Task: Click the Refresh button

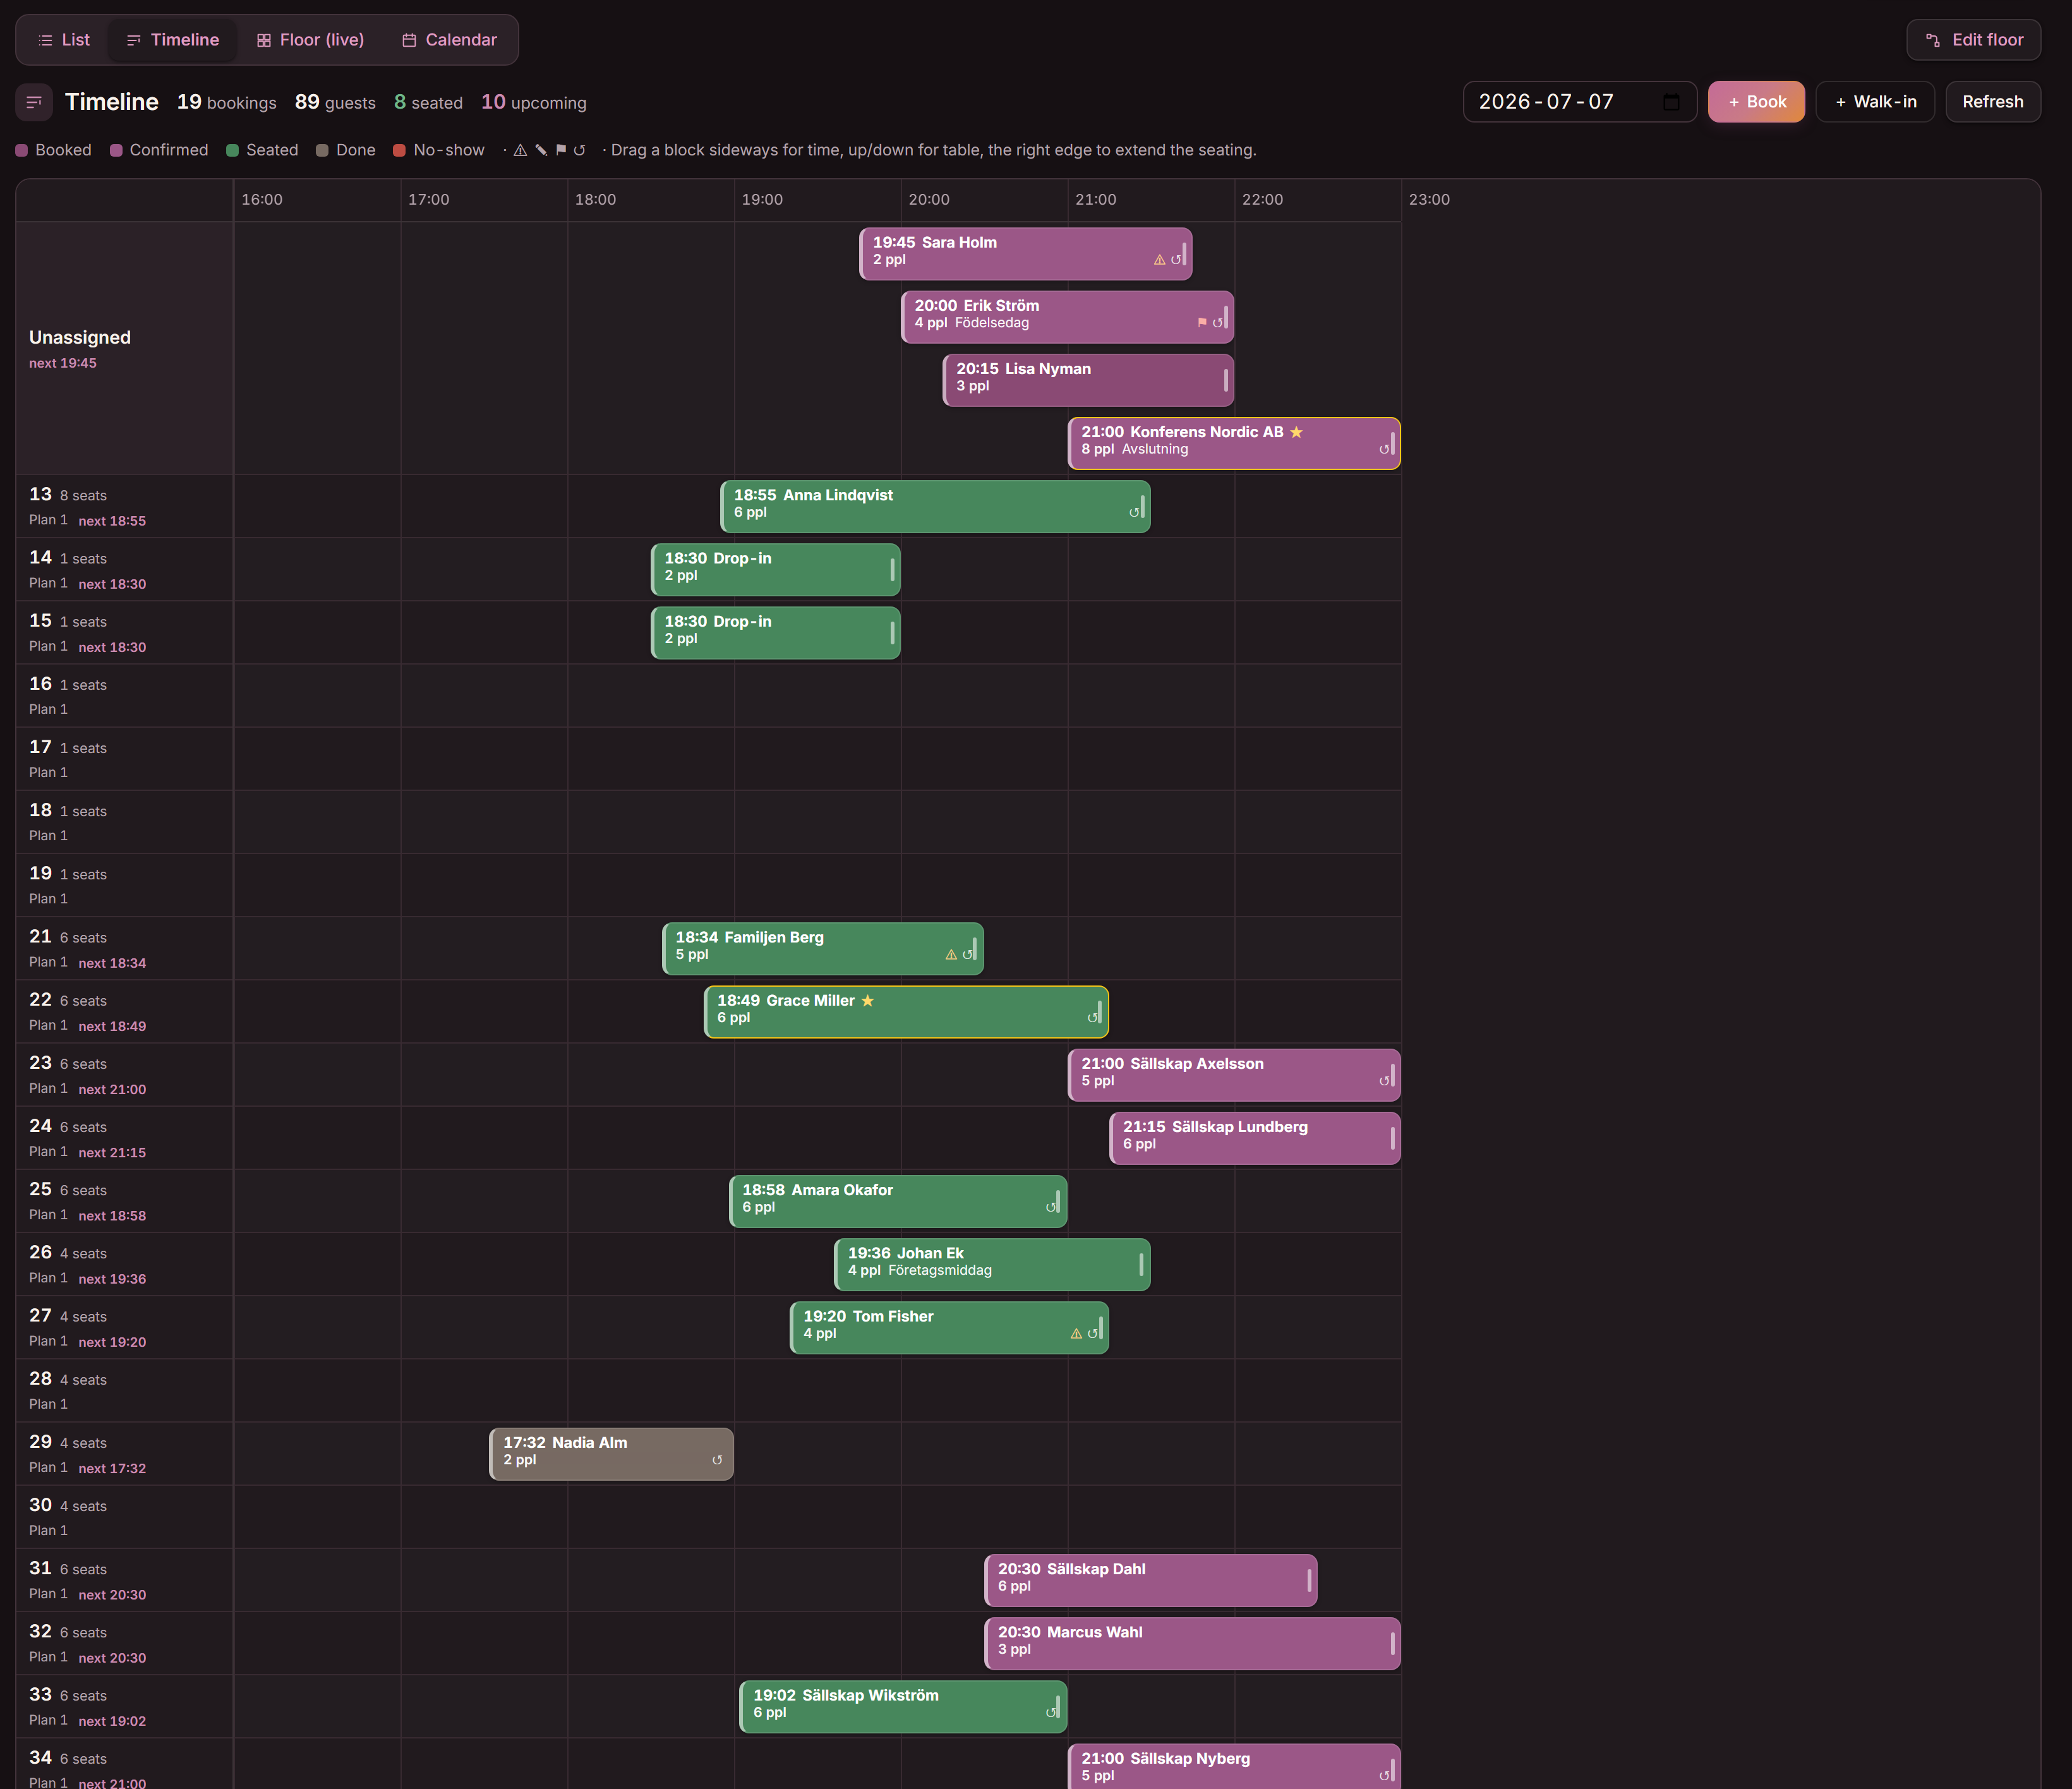Action: (x=1992, y=102)
